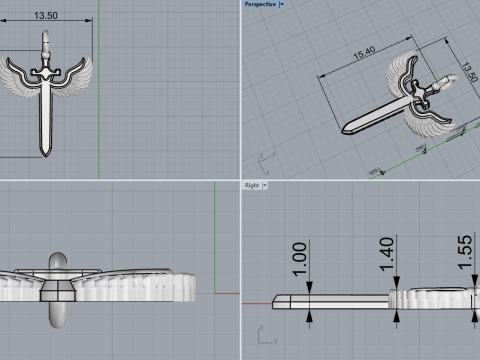Select the 15.40 dimension in Perspective view
480x360 pixels.
[364, 53]
